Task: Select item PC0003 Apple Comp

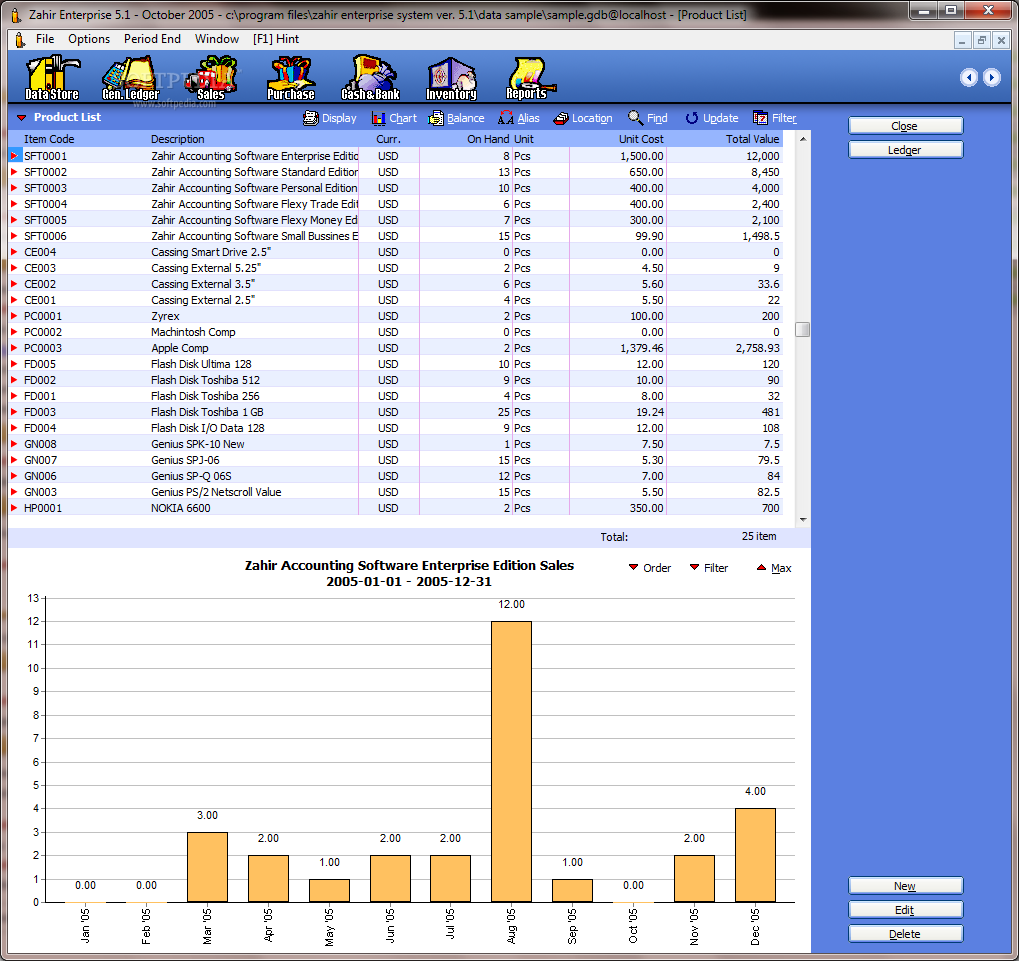Action: [x=395, y=348]
